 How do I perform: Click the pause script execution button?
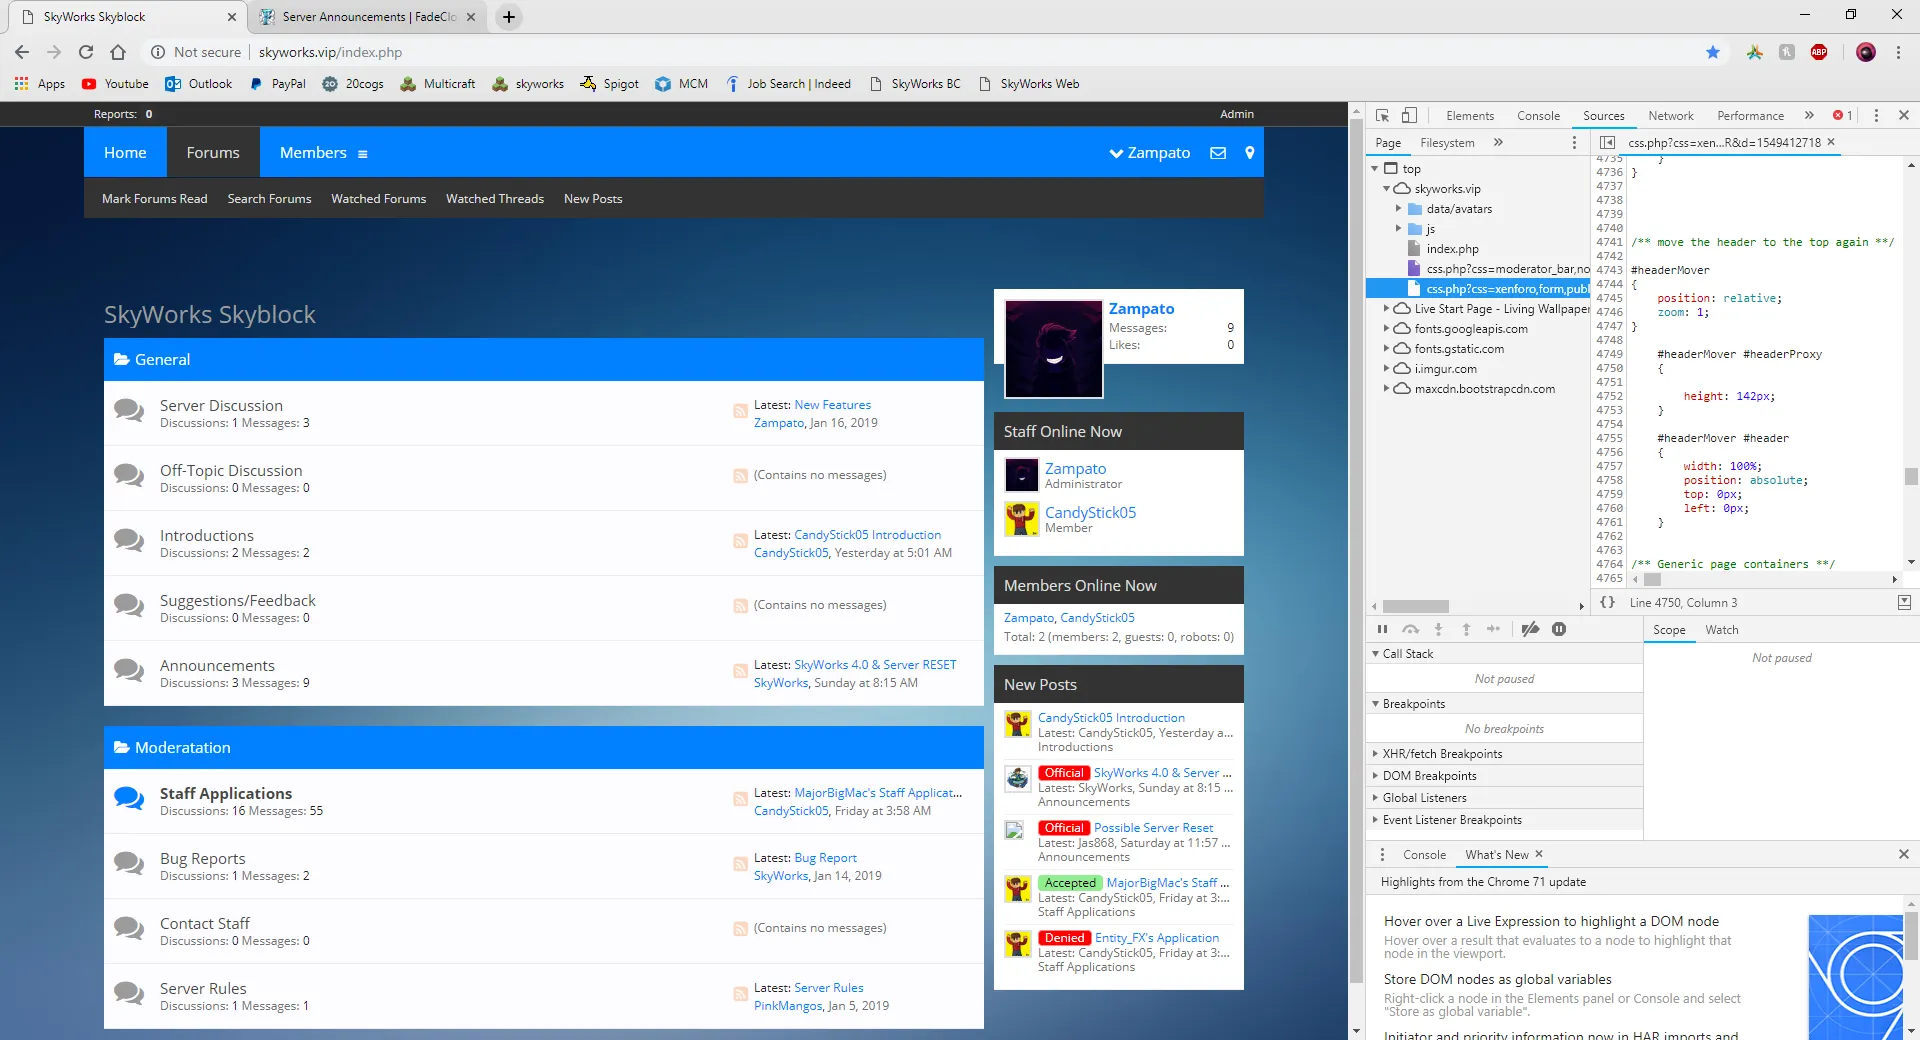click(x=1382, y=629)
